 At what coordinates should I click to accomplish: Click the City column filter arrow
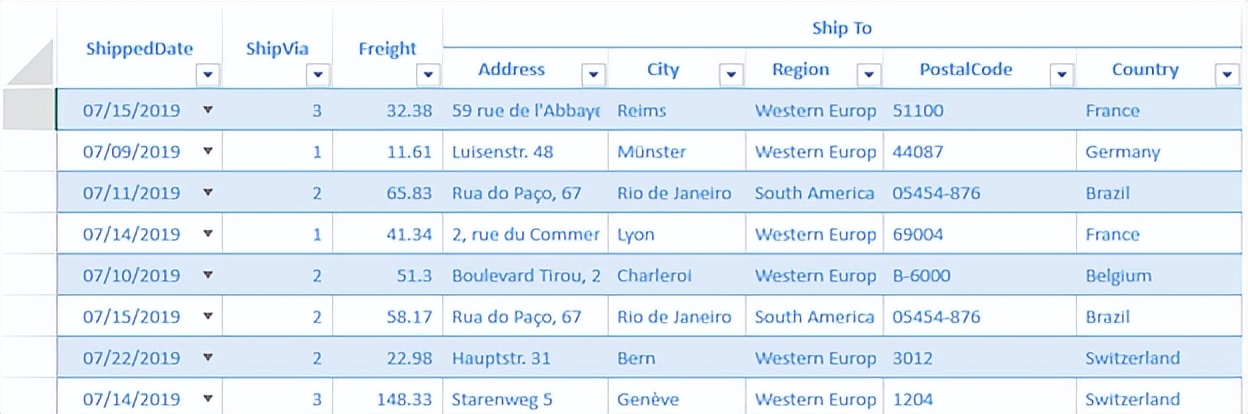pos(732,74)
